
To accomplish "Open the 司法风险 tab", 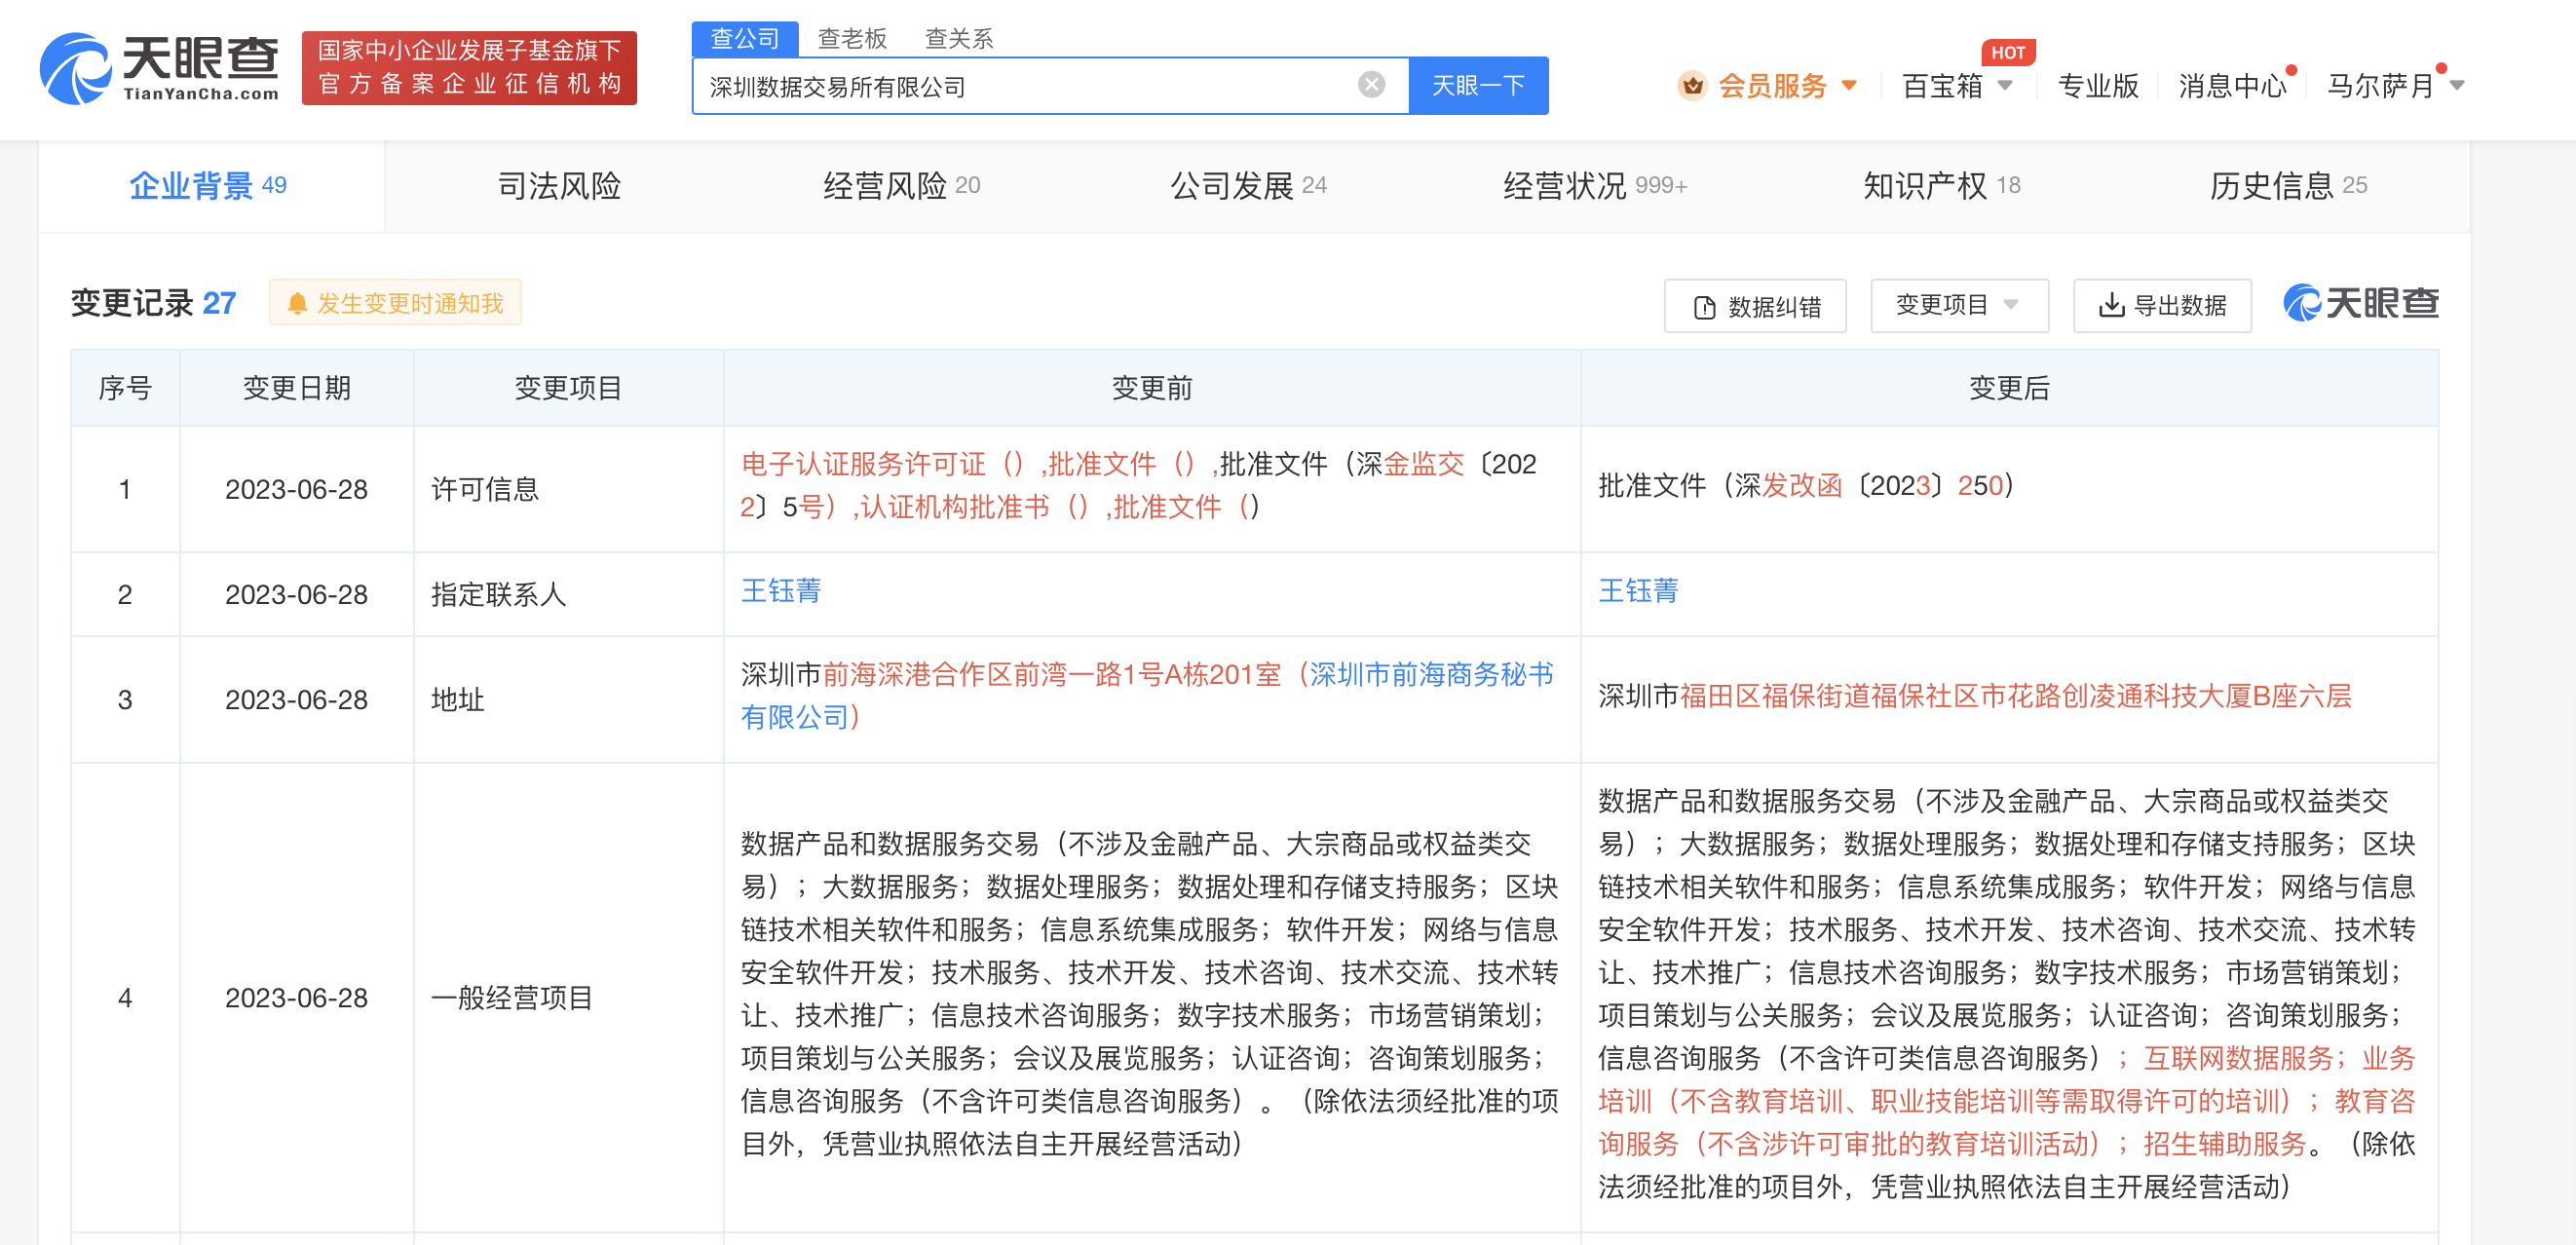I will [x=558, y=186].
